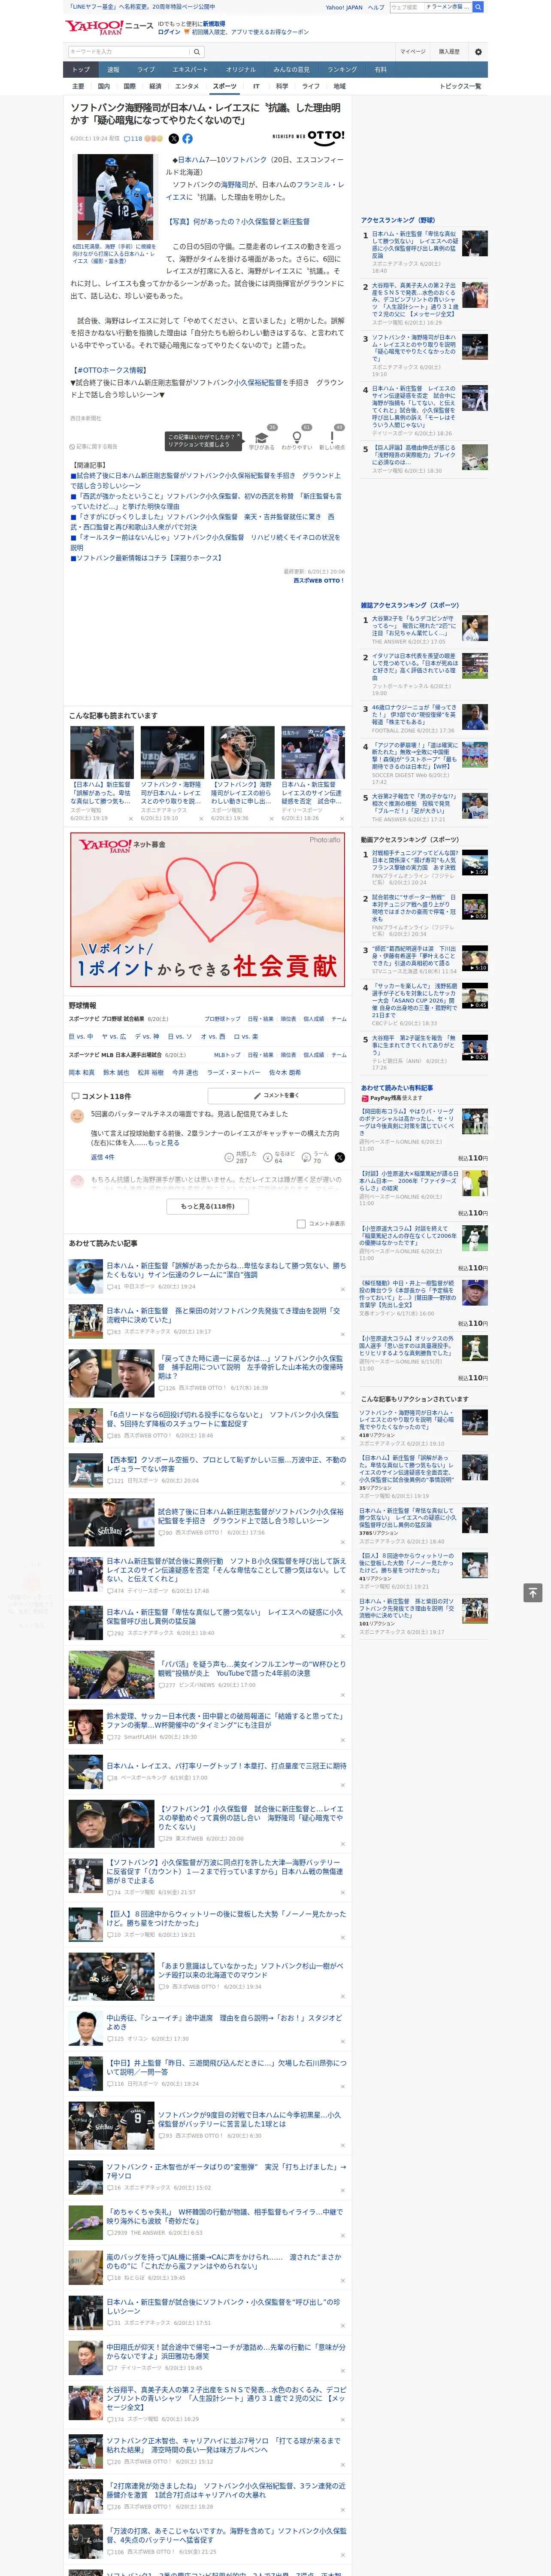Image resolution: width=551 pixels, height=2576 pixels.
Task: Click the 学びがある reaction icon
Action: tap(262, 438)
